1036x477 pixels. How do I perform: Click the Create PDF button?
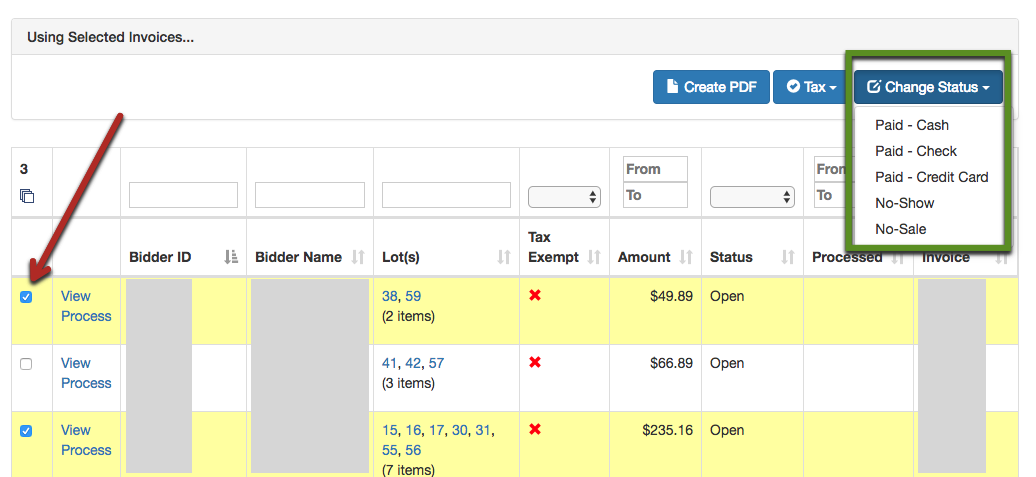[x=711, y=87]
